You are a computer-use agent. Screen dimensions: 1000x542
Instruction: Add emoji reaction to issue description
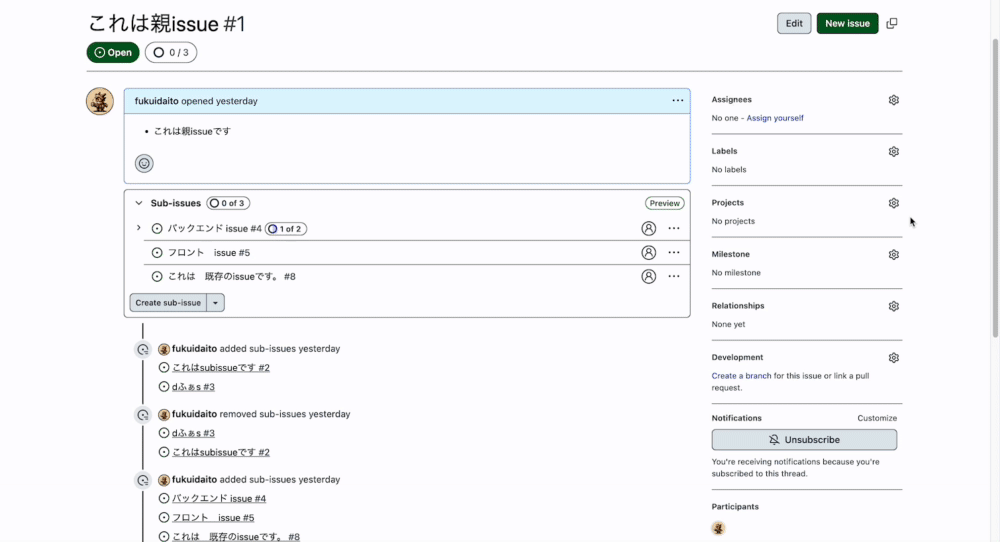tap(144, 164)
